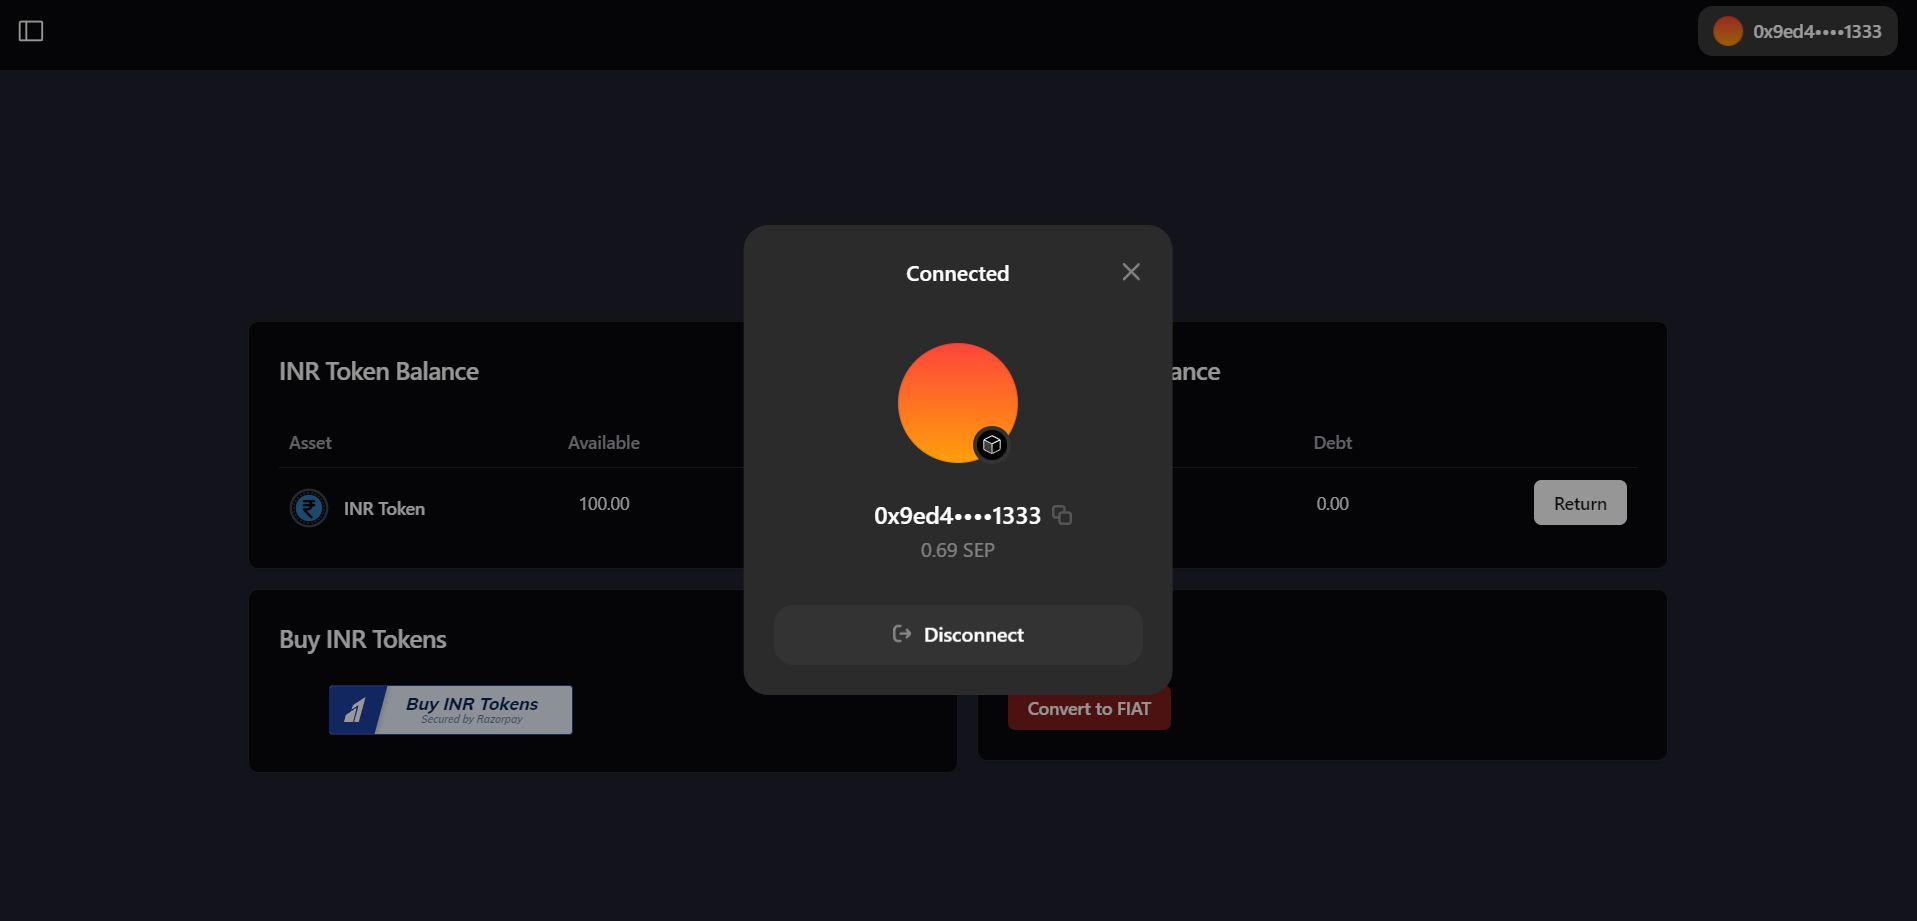Screen dimensions: 1917x921
Task: Click the Available column header
Action: (x=604, y=442)
